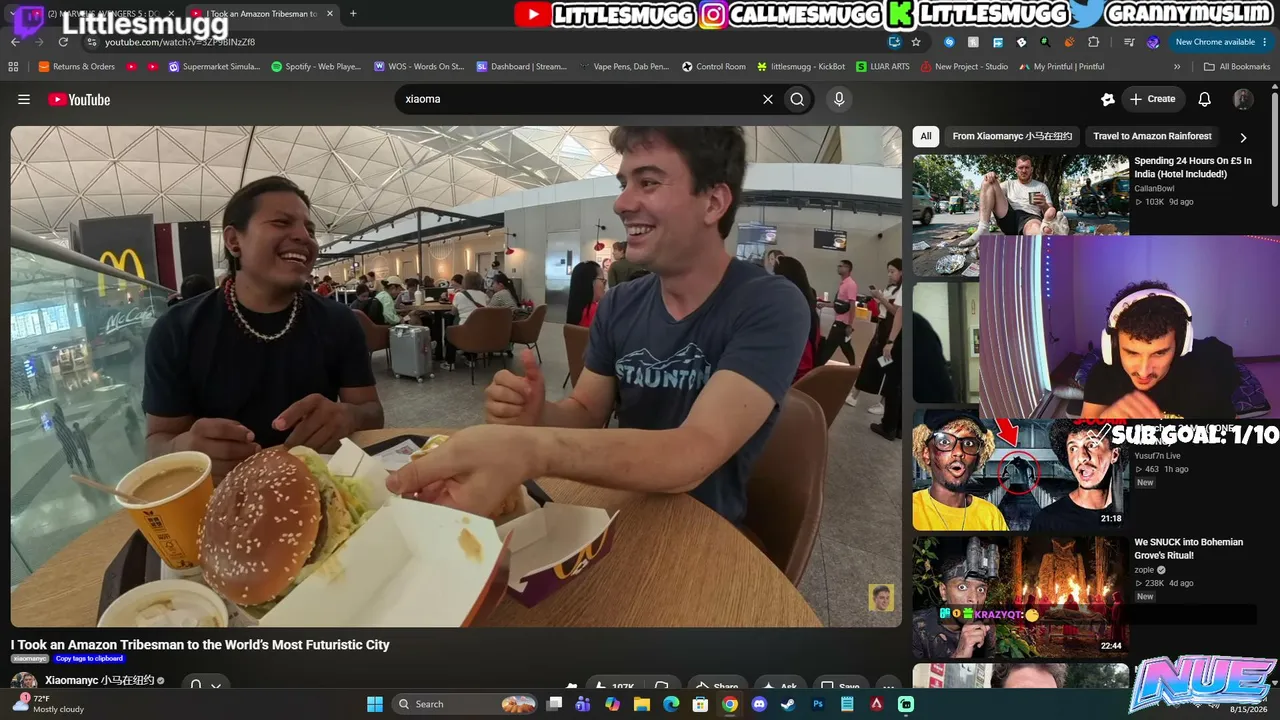Go to YouTube home via the logo
1280x720 pixels.
coord(79,99)
